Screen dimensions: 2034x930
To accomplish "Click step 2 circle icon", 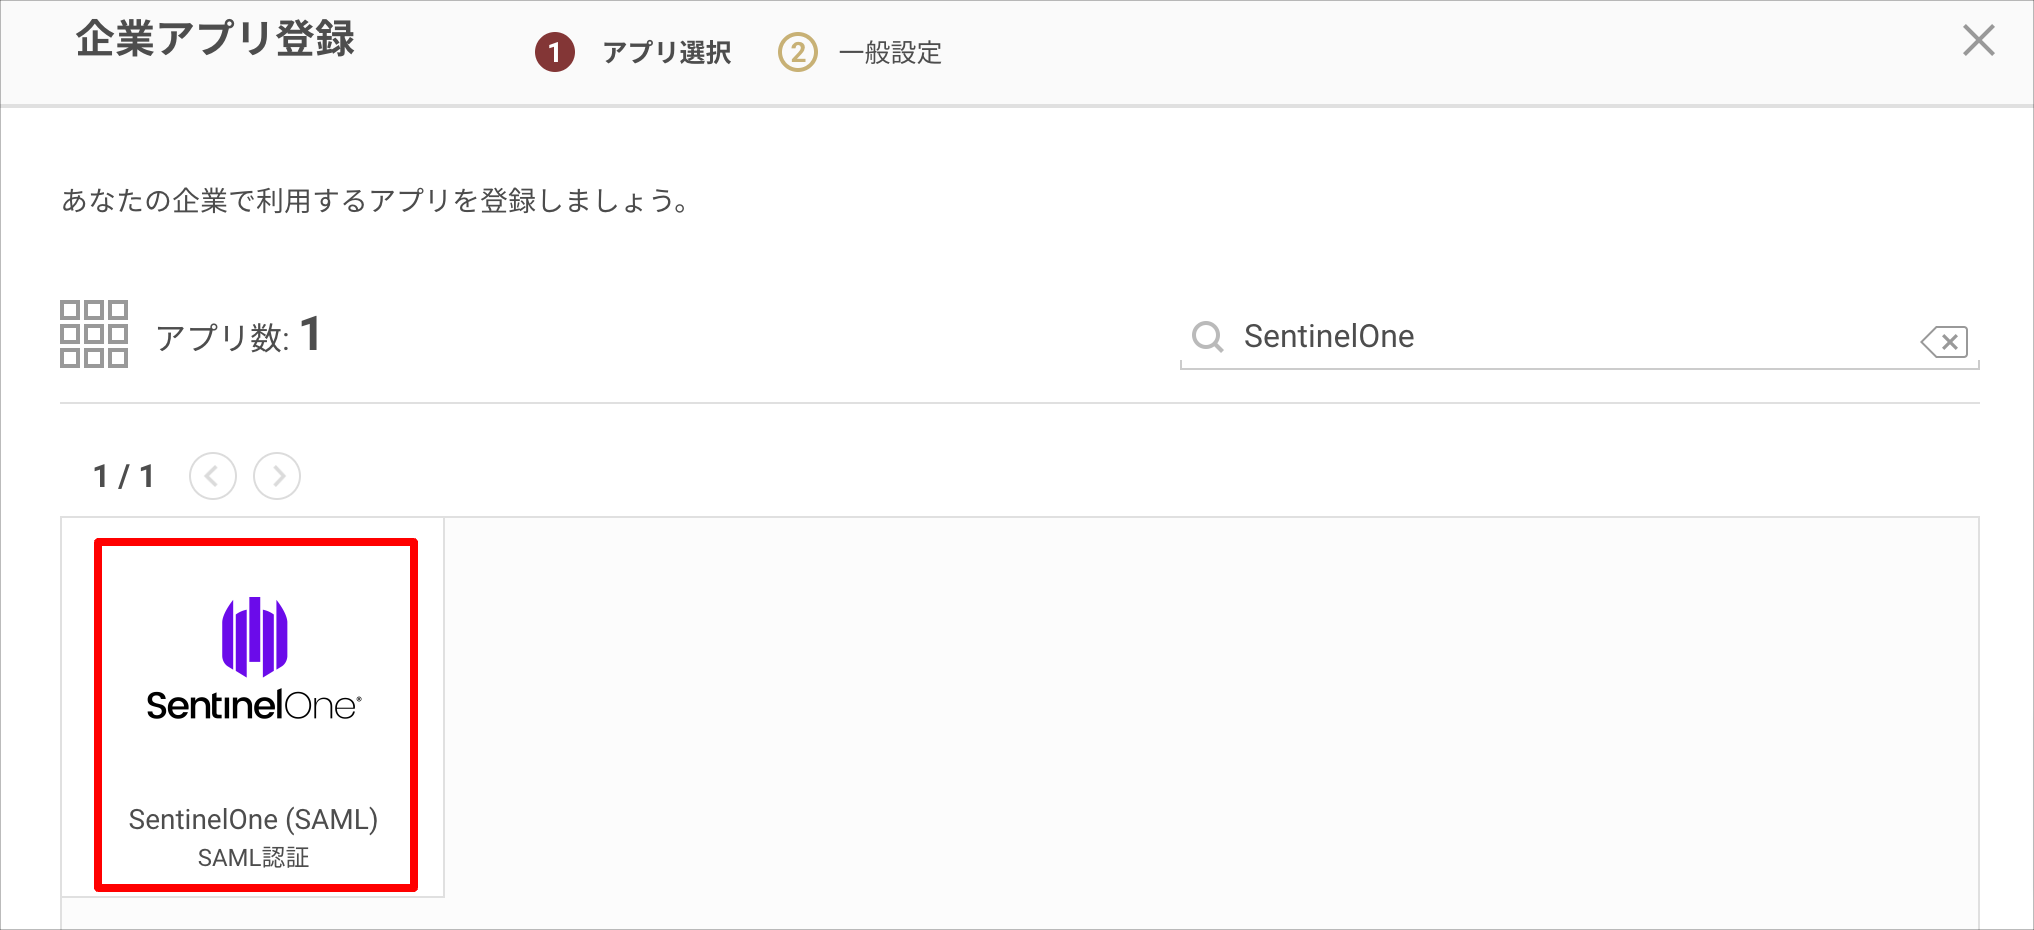I will pos(797,52).
